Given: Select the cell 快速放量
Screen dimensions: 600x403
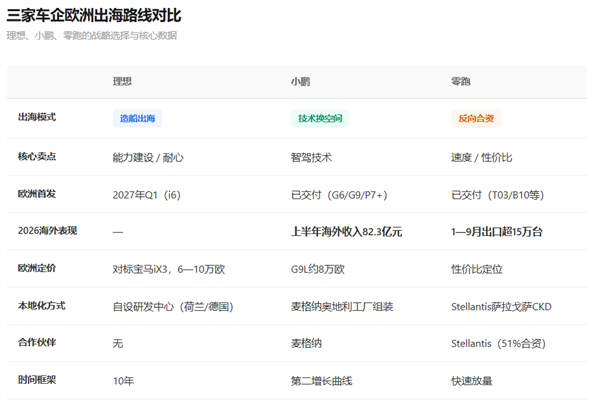Looking at the screenshot, I should tap(472, 381).
